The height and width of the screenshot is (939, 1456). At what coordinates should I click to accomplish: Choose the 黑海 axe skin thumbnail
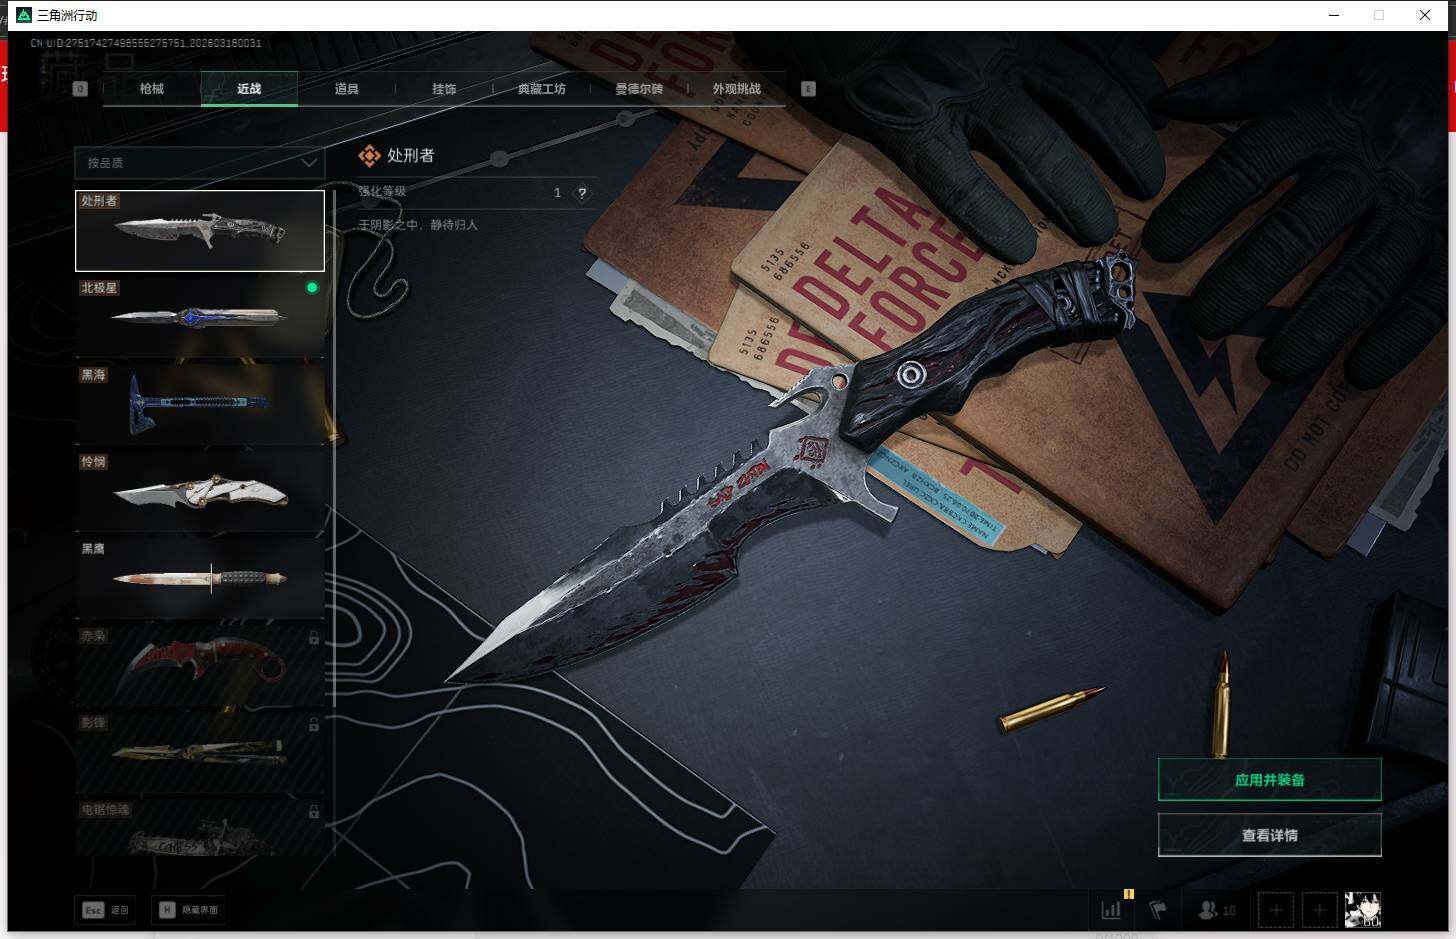click(x=200, y=405)
